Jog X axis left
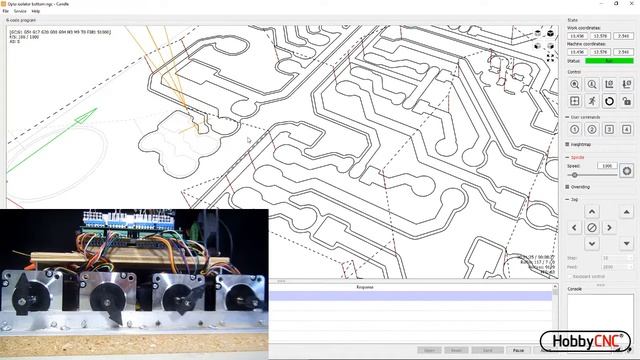 574,228
